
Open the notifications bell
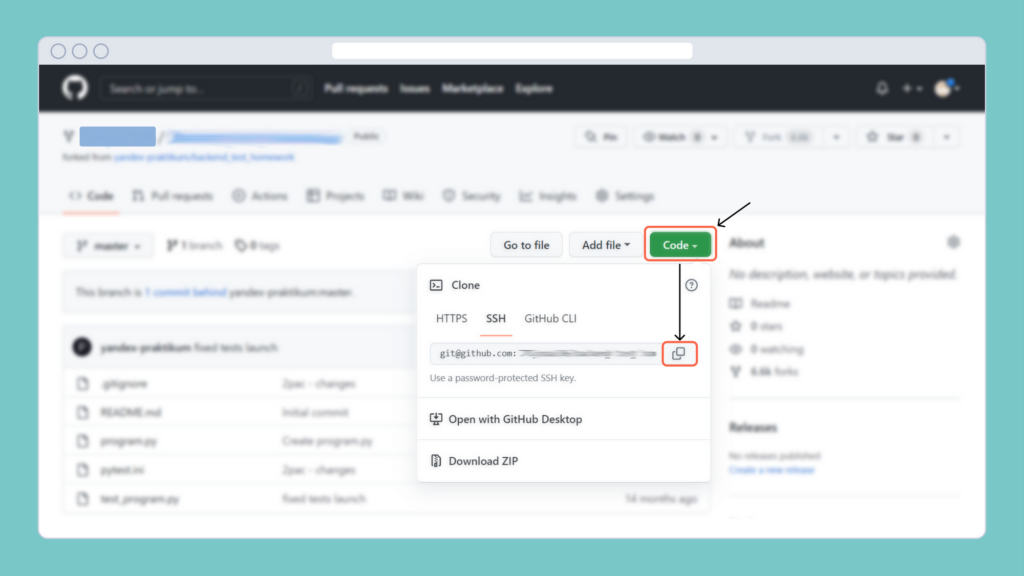tap(882, 89)
